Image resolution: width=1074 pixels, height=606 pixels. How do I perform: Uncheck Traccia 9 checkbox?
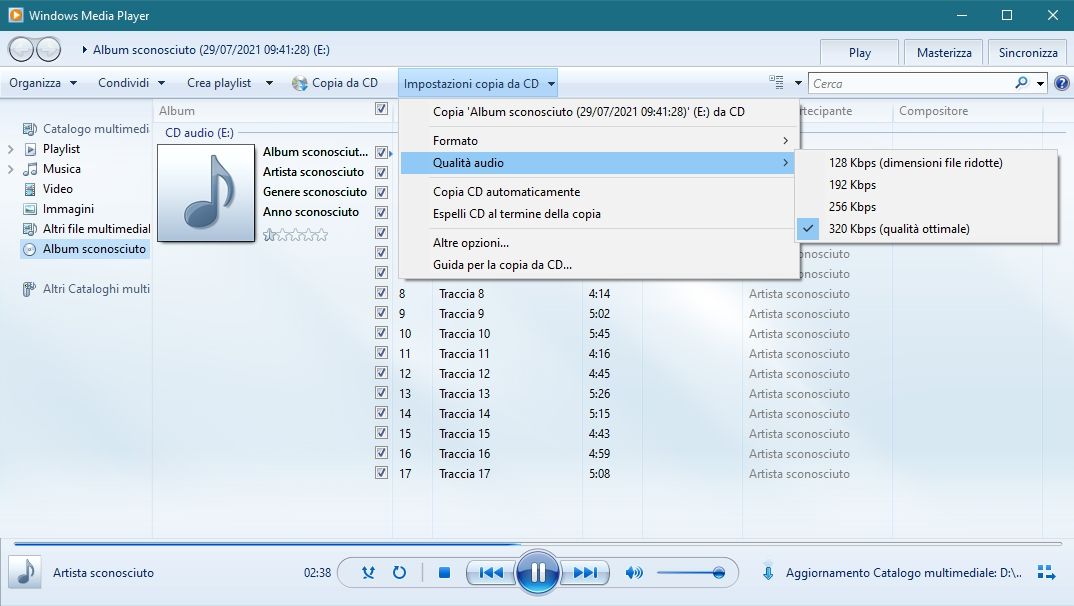click(382, 312)
